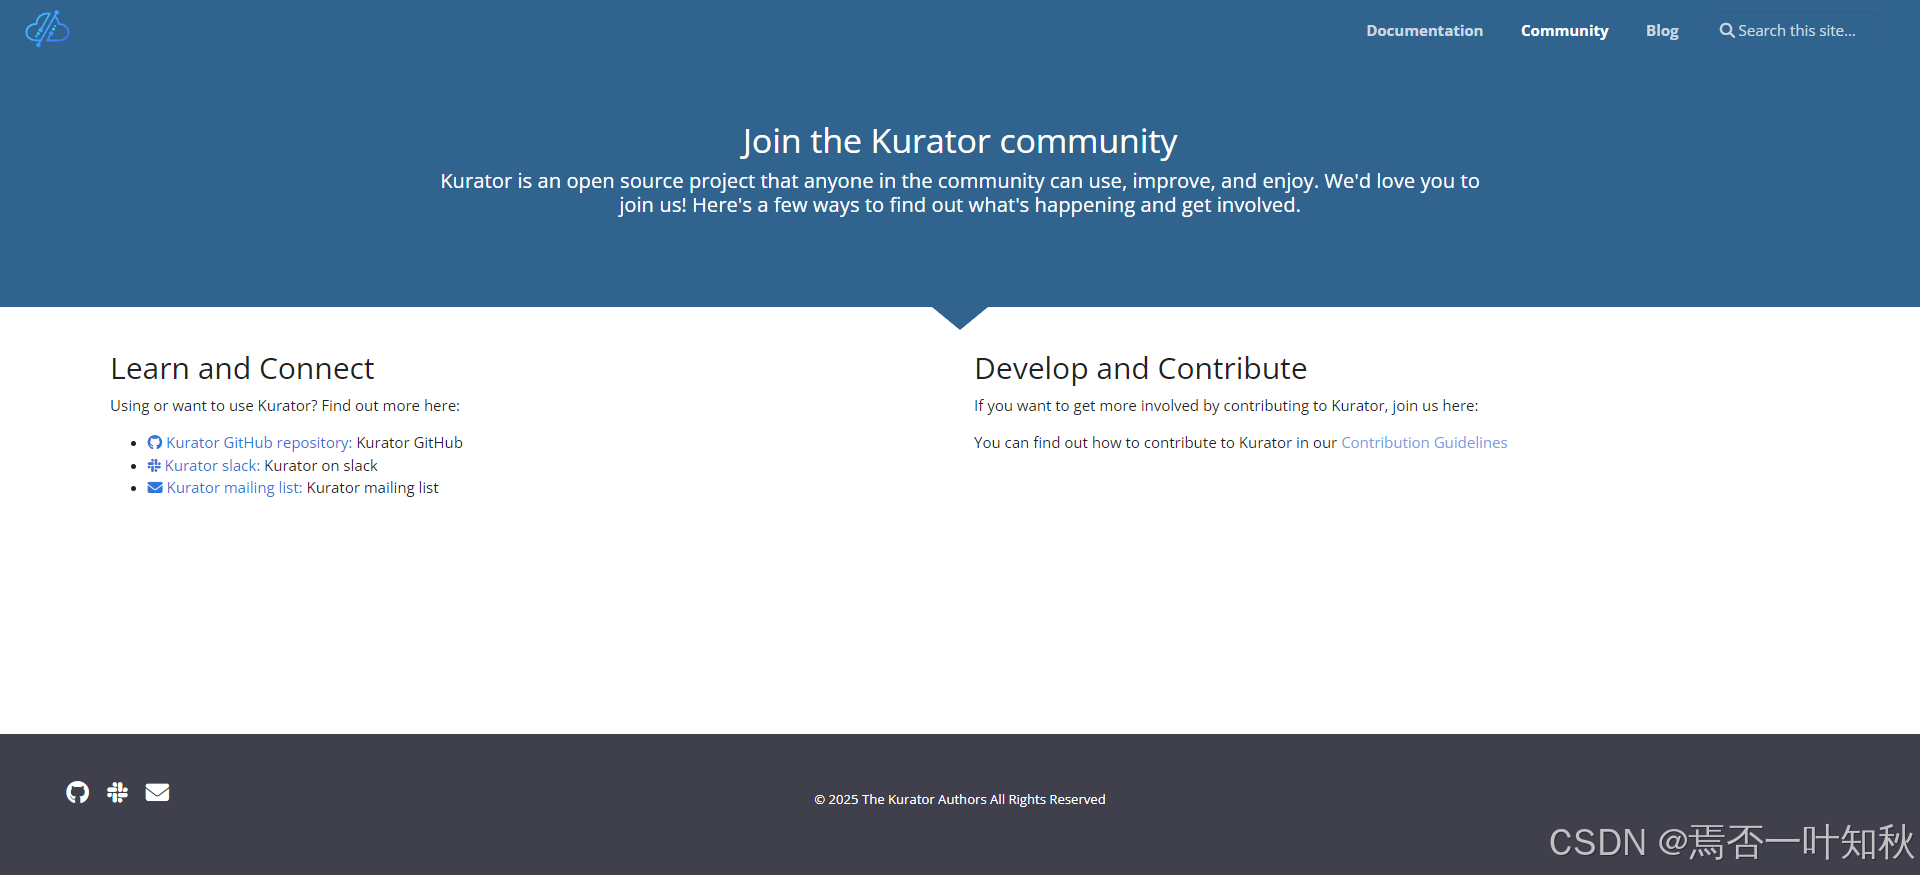The image size is (1920, 875).
Task: Click the Kurator logo in the header
Action: coord(47,29)
